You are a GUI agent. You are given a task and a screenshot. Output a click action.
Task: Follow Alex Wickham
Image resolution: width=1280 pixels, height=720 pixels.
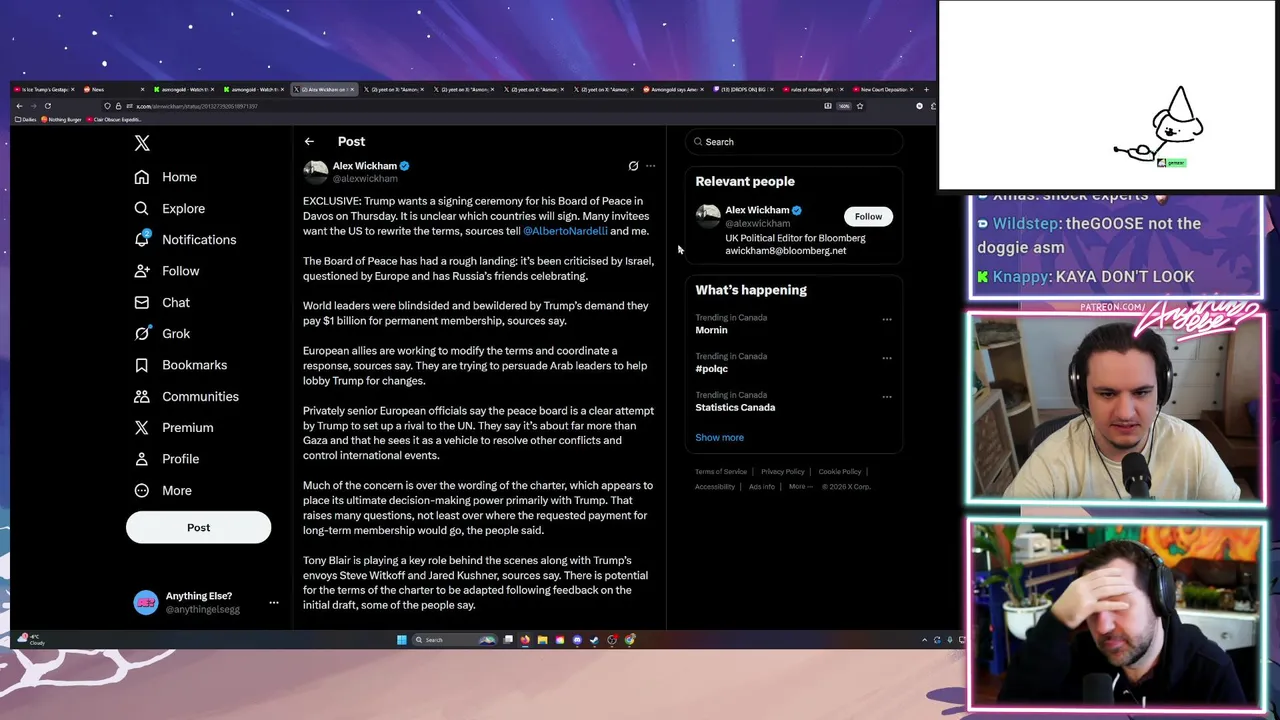coord(868,216)
